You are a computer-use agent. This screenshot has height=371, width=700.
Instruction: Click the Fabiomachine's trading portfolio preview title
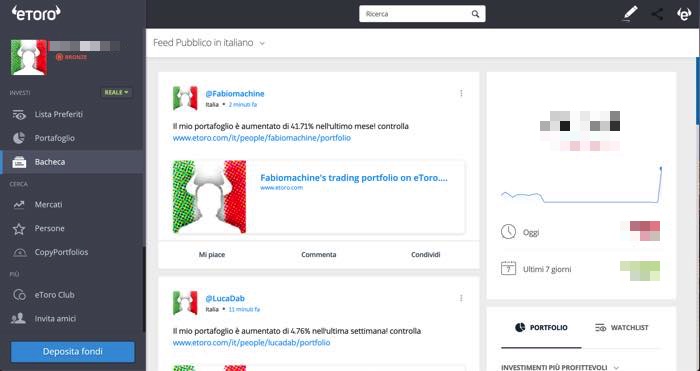point(354,178)
